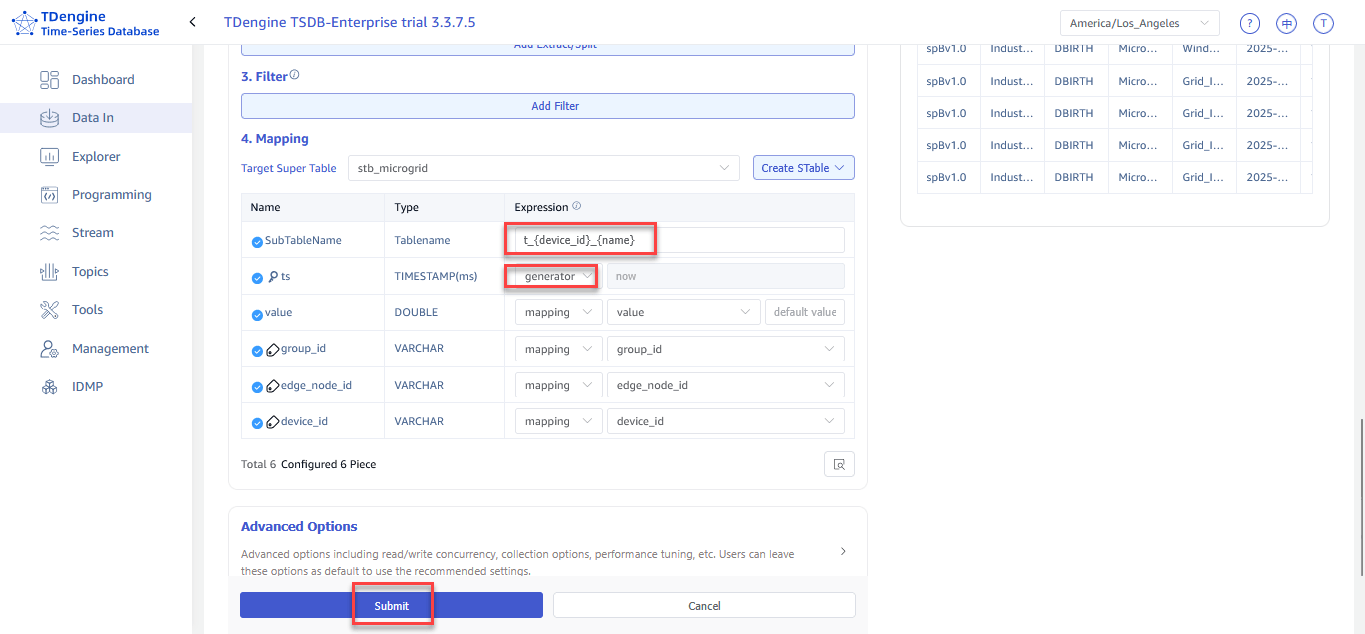This screenshot has width=1365, height=634.
Task: Open the Programming menu item
Action: coord(111,195)
